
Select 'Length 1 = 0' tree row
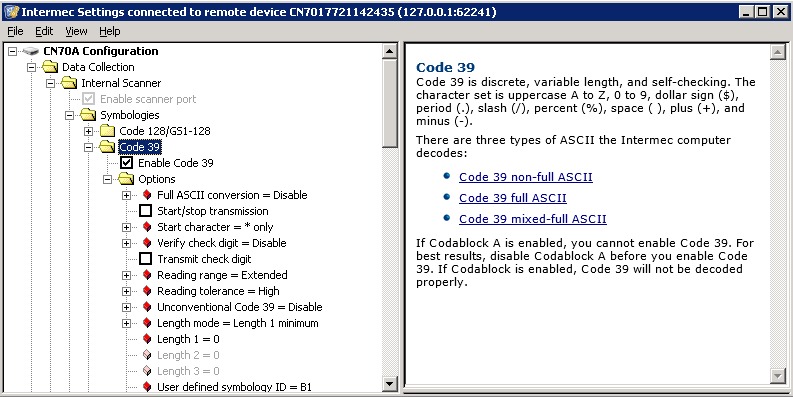pos(188,339)
